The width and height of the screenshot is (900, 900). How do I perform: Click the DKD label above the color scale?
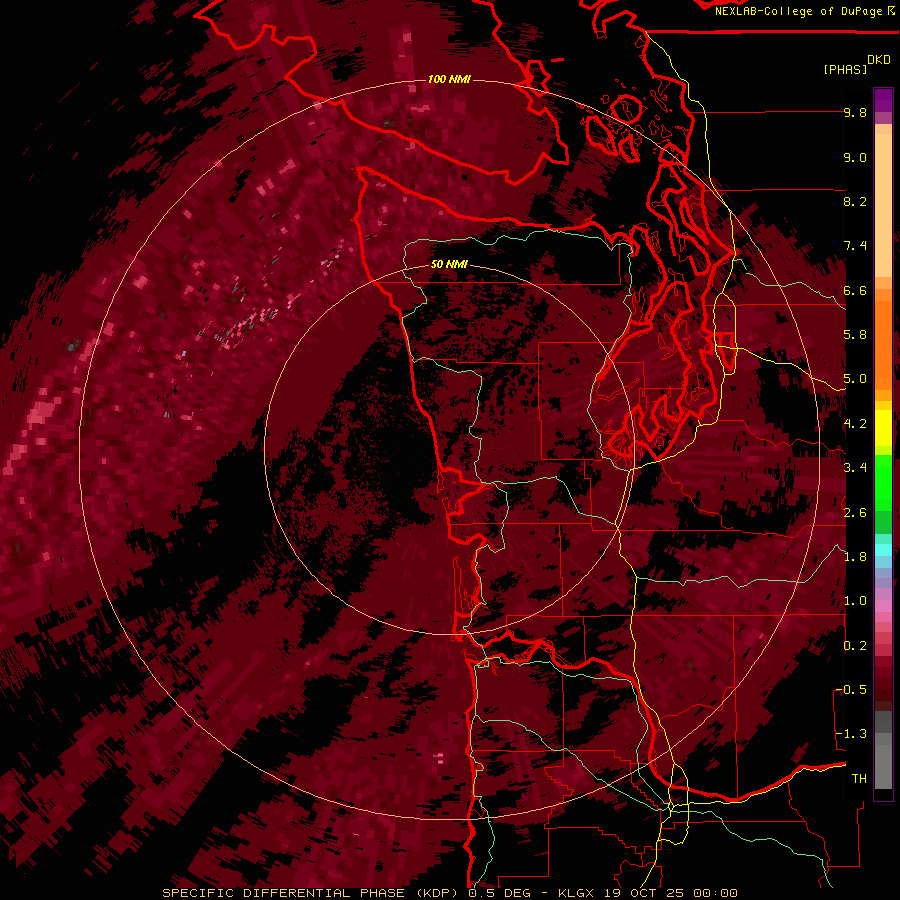click(879, 60)
